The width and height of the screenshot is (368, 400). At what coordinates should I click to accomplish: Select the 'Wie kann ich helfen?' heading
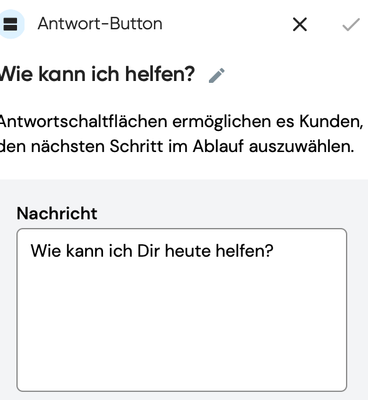pyautogui.click(x=97, y=74)
